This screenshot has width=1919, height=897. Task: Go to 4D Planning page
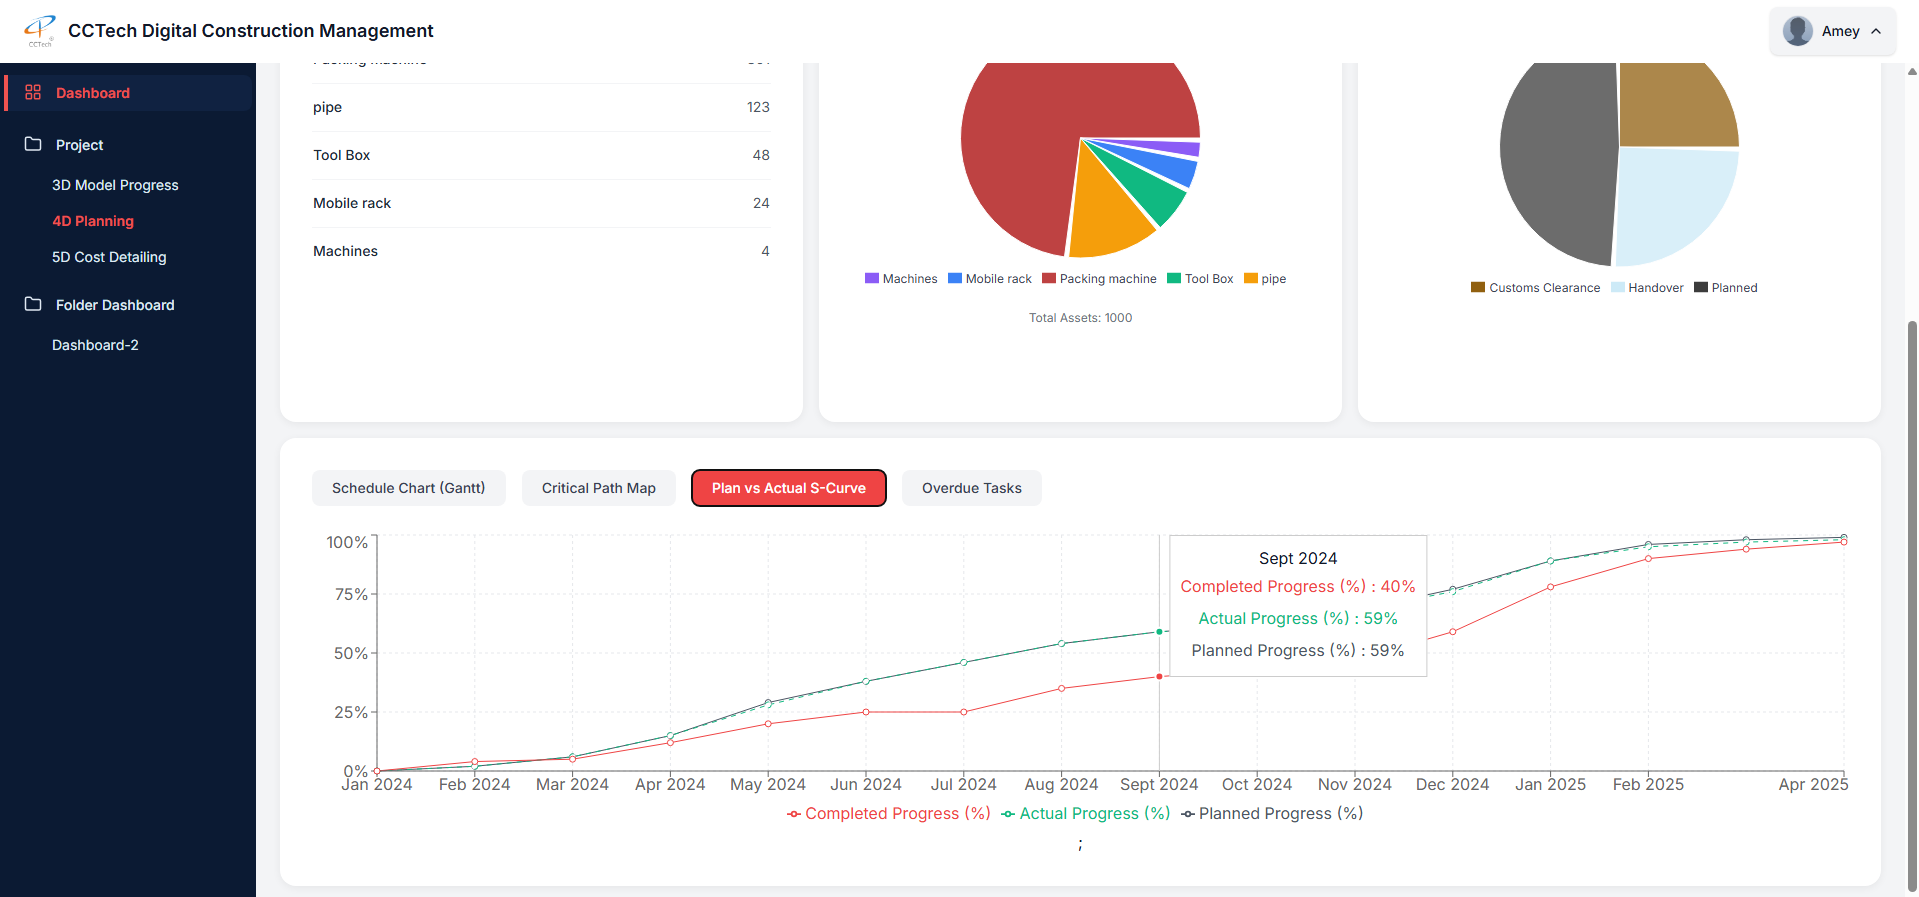[93, 221]
